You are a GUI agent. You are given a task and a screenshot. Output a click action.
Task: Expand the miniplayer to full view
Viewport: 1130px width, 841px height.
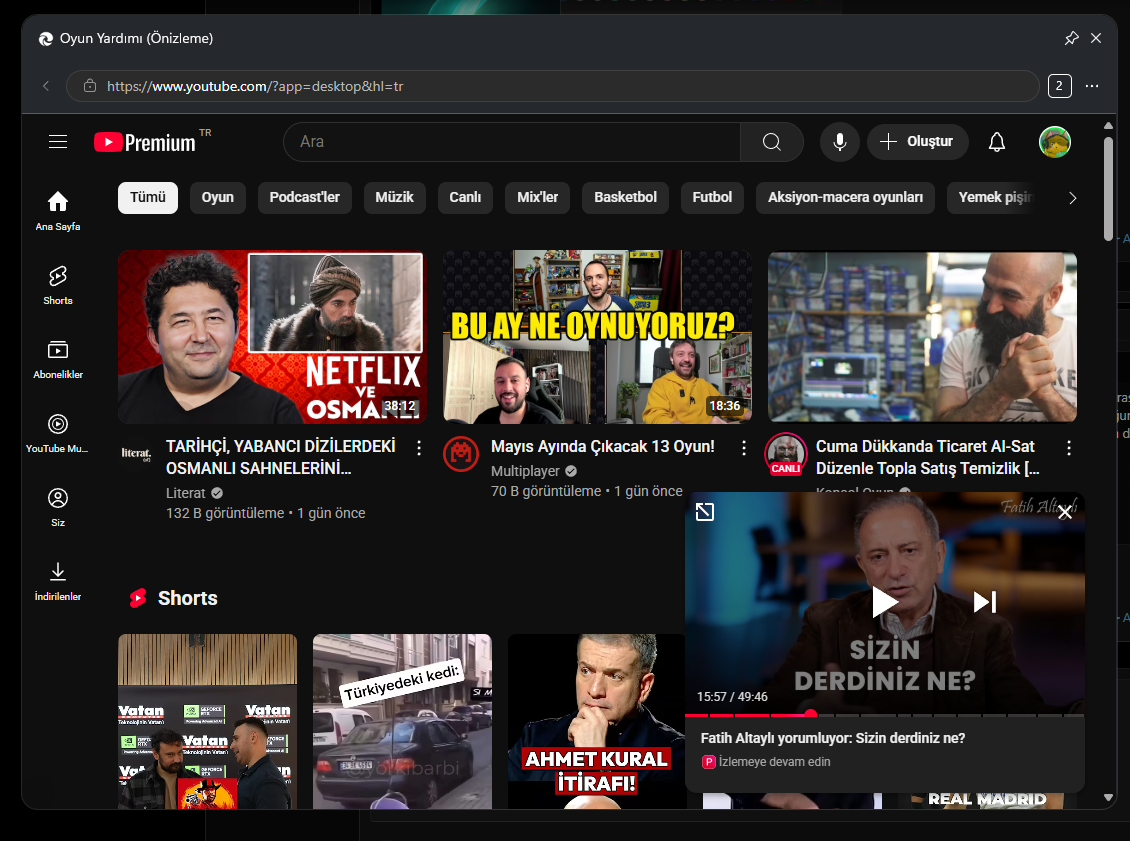[x=705, y=512]
